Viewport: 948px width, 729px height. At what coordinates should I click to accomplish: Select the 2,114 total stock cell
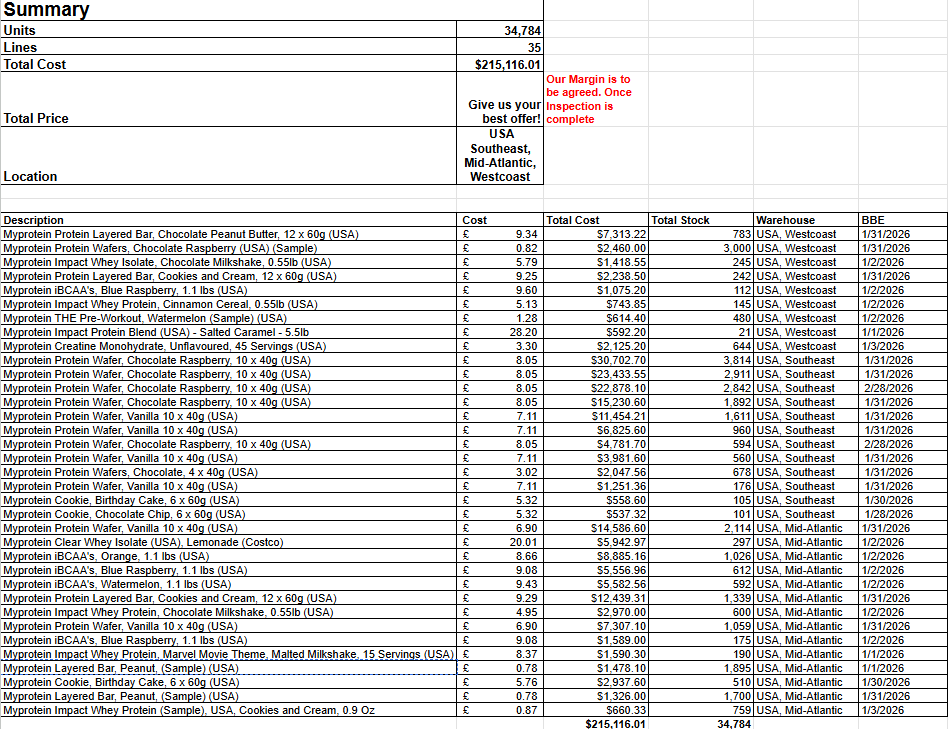tap(701, 528)
